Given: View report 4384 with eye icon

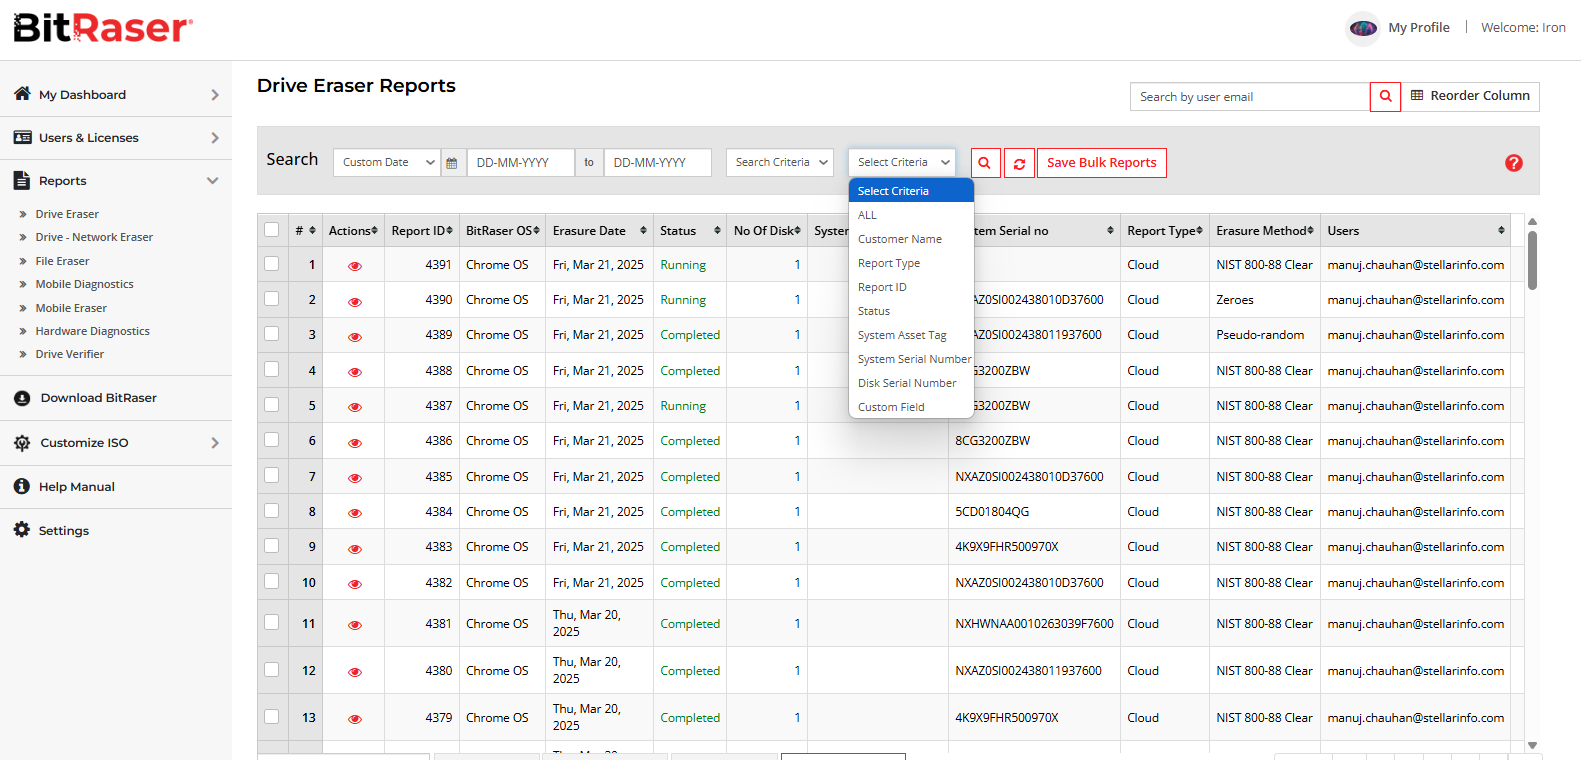Looking at the screenshot, I should point(355,513).
